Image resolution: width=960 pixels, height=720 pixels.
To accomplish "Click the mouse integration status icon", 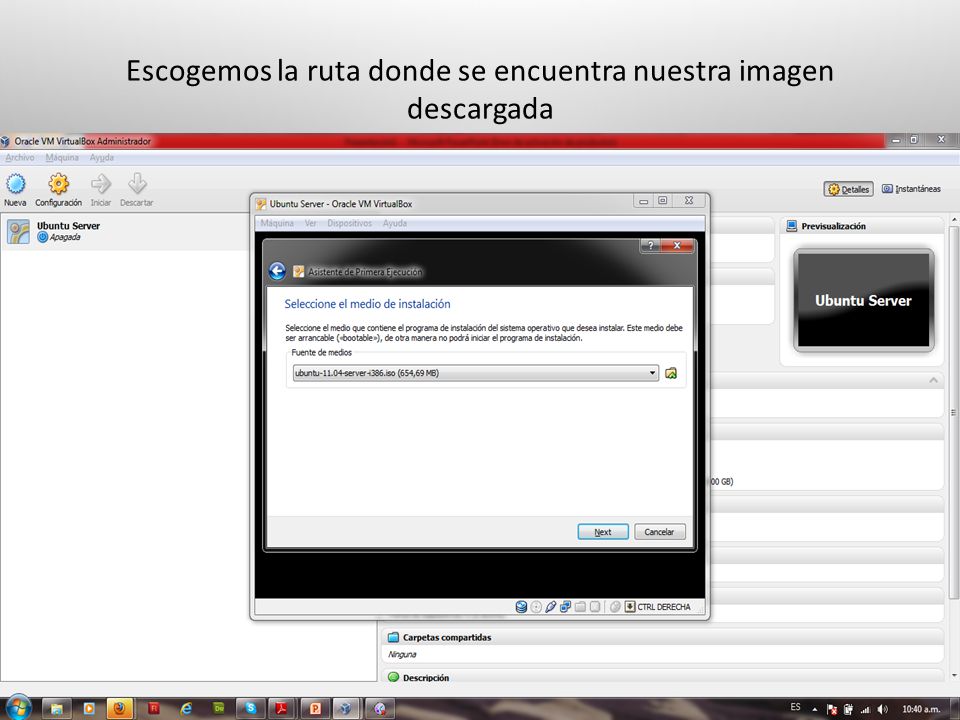I will [x=615, y=607].
